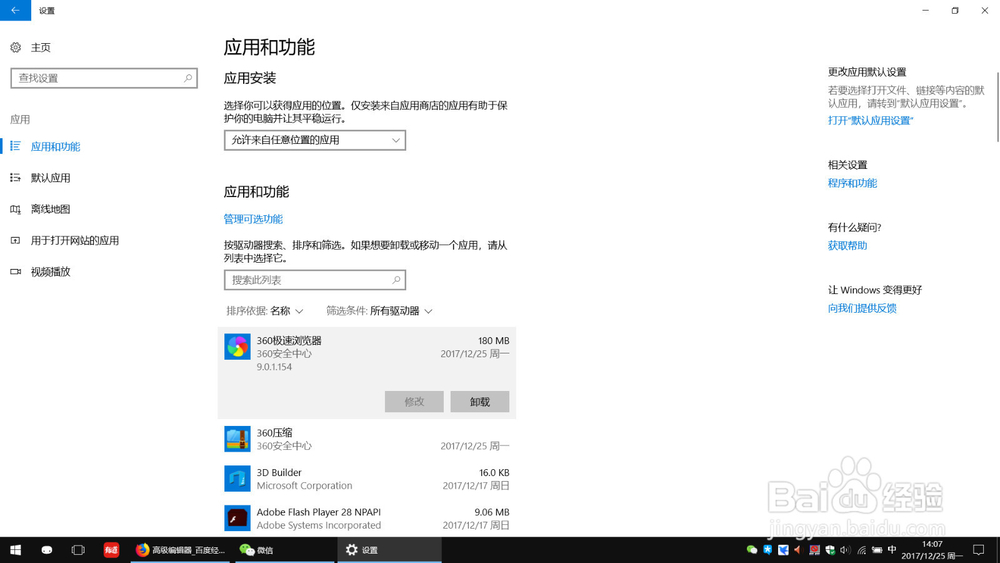Click the 查找设置 search field
Viewport: 1000px width, 563px height.
point(104,78)
